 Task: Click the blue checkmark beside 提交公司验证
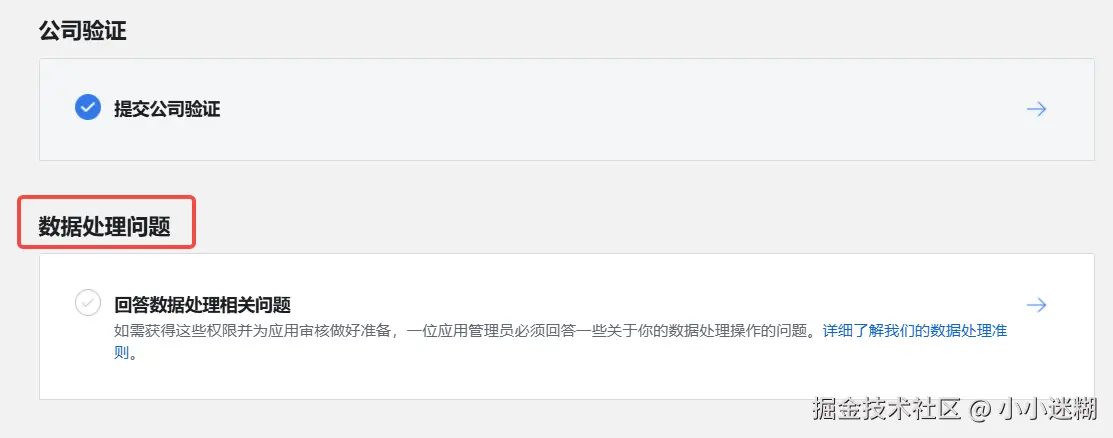[x=88, y=108]
